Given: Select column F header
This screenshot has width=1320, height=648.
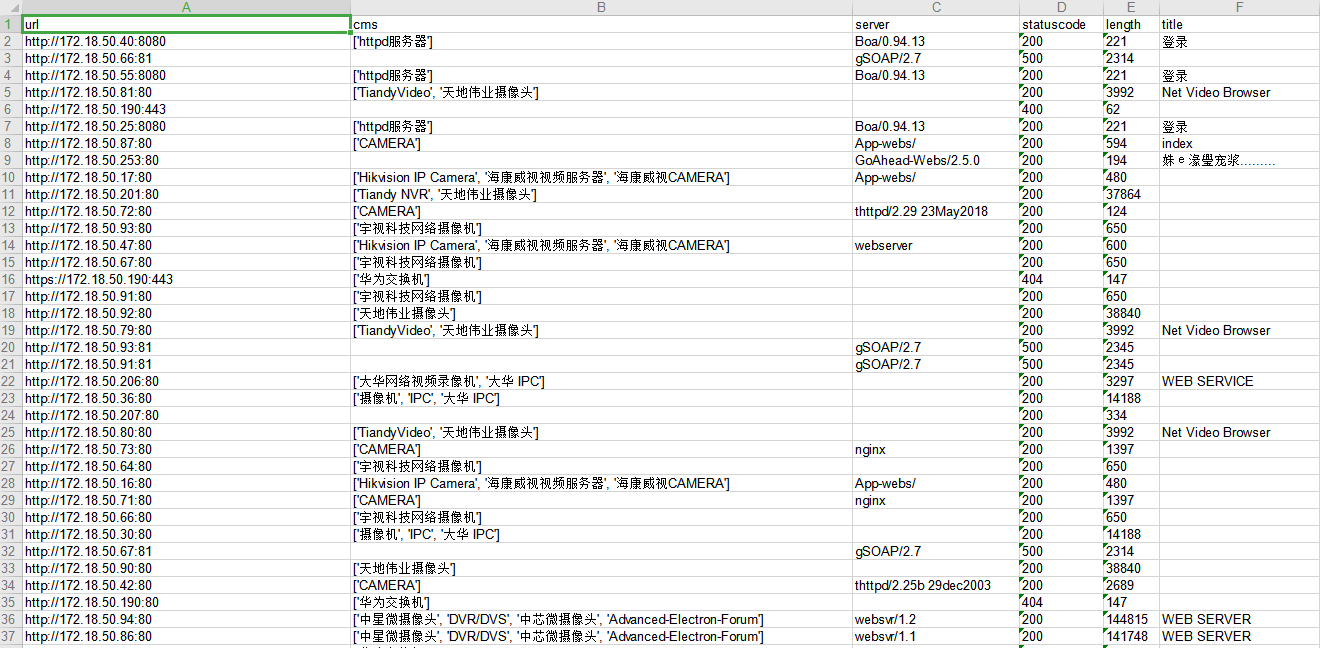Looking at the screenshot, I should (1239, 7).
